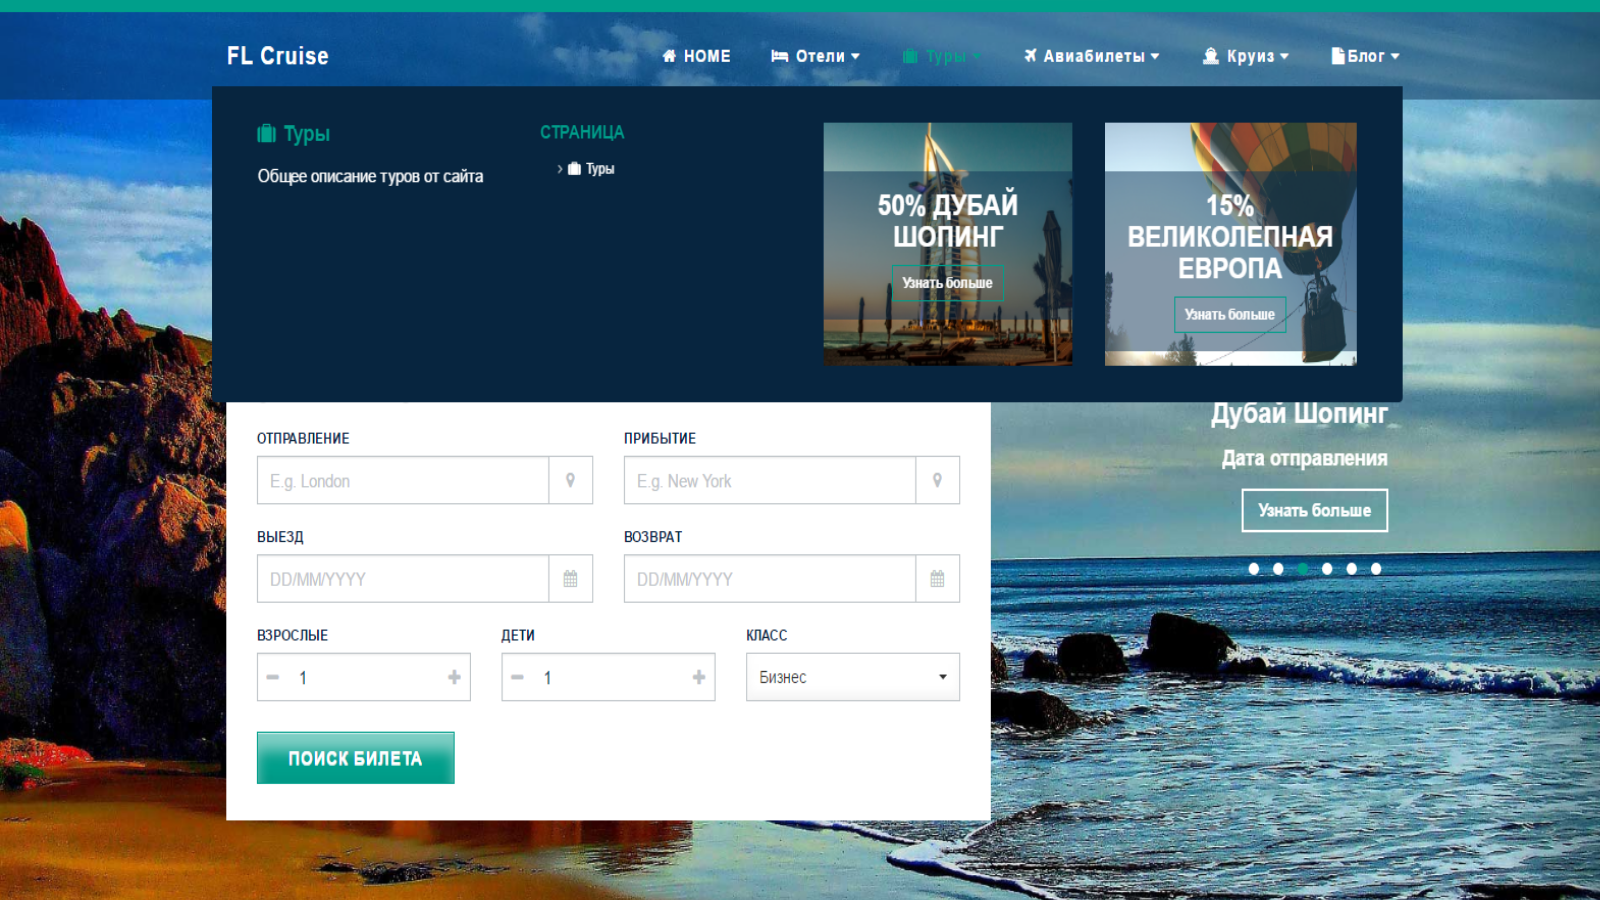
Task: Select the fifth slider pagination dot
Action: point(1352,569)
